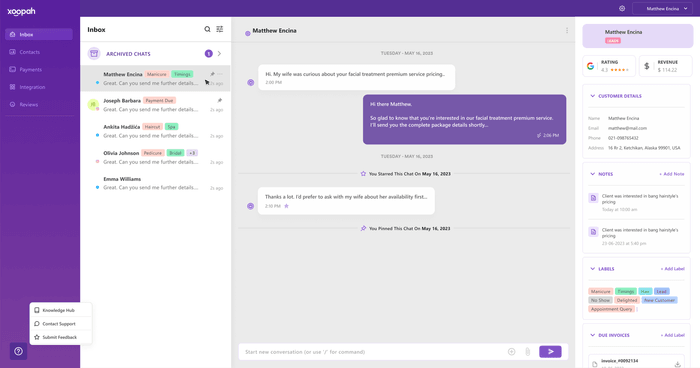Viewport: 700px width, 368px height.
Task: Expand the +3 labels on Olivia Johnson
Action: [192, 153]
